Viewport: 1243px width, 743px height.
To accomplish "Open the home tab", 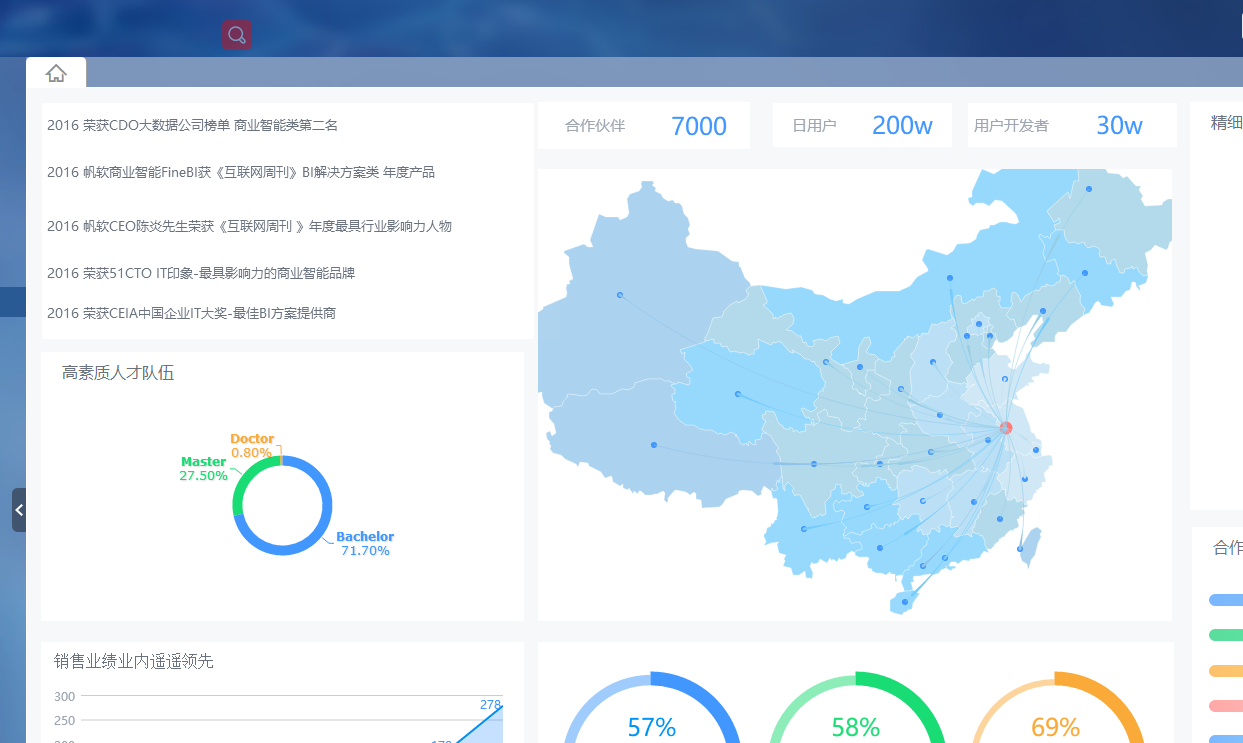I will pos(56,73).
